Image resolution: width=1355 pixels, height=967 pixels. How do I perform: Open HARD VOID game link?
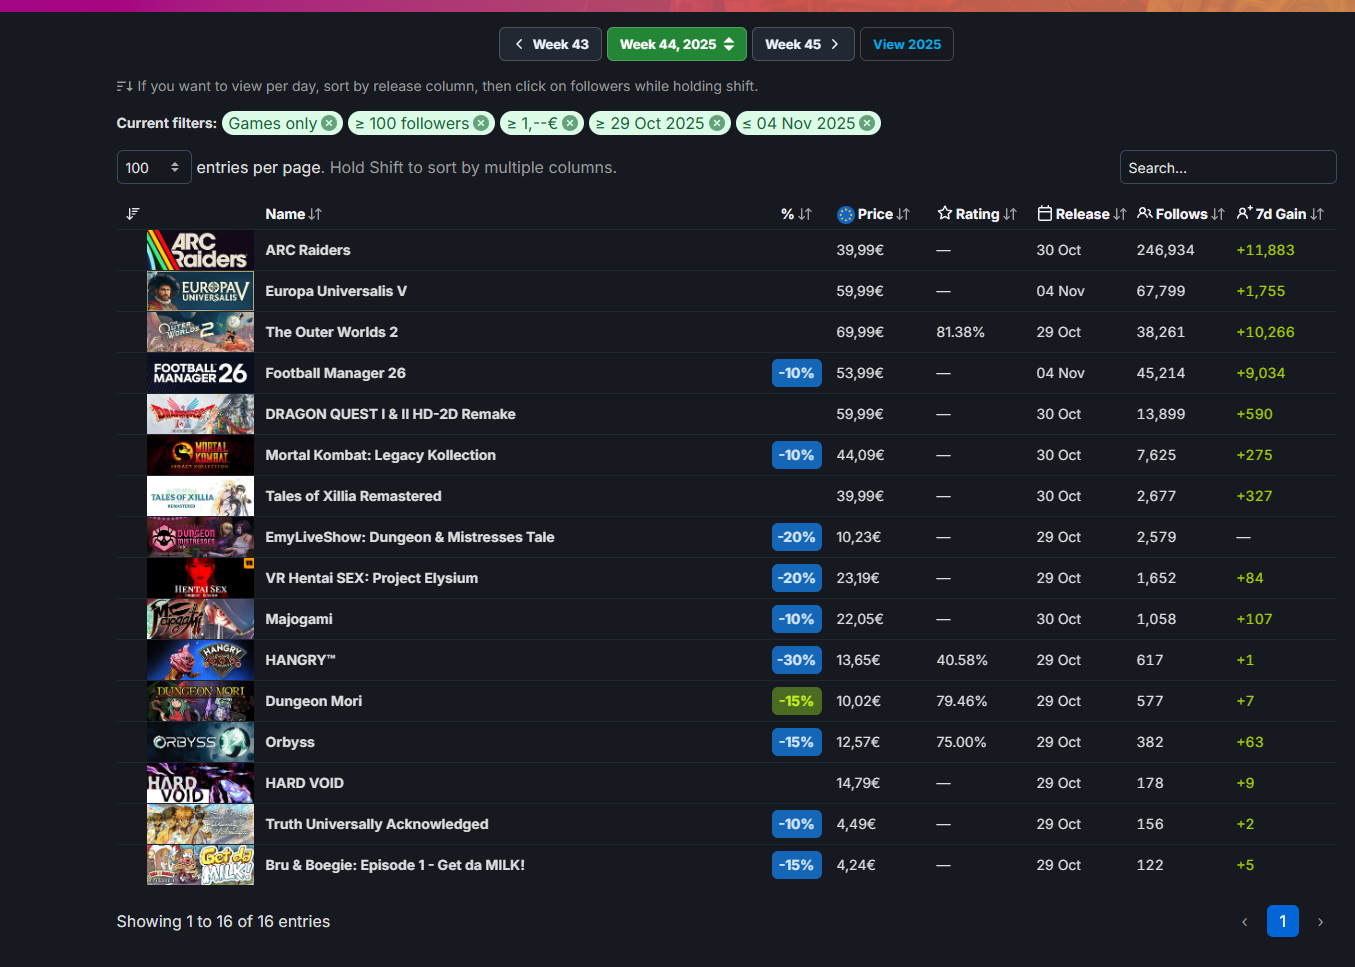305,783
